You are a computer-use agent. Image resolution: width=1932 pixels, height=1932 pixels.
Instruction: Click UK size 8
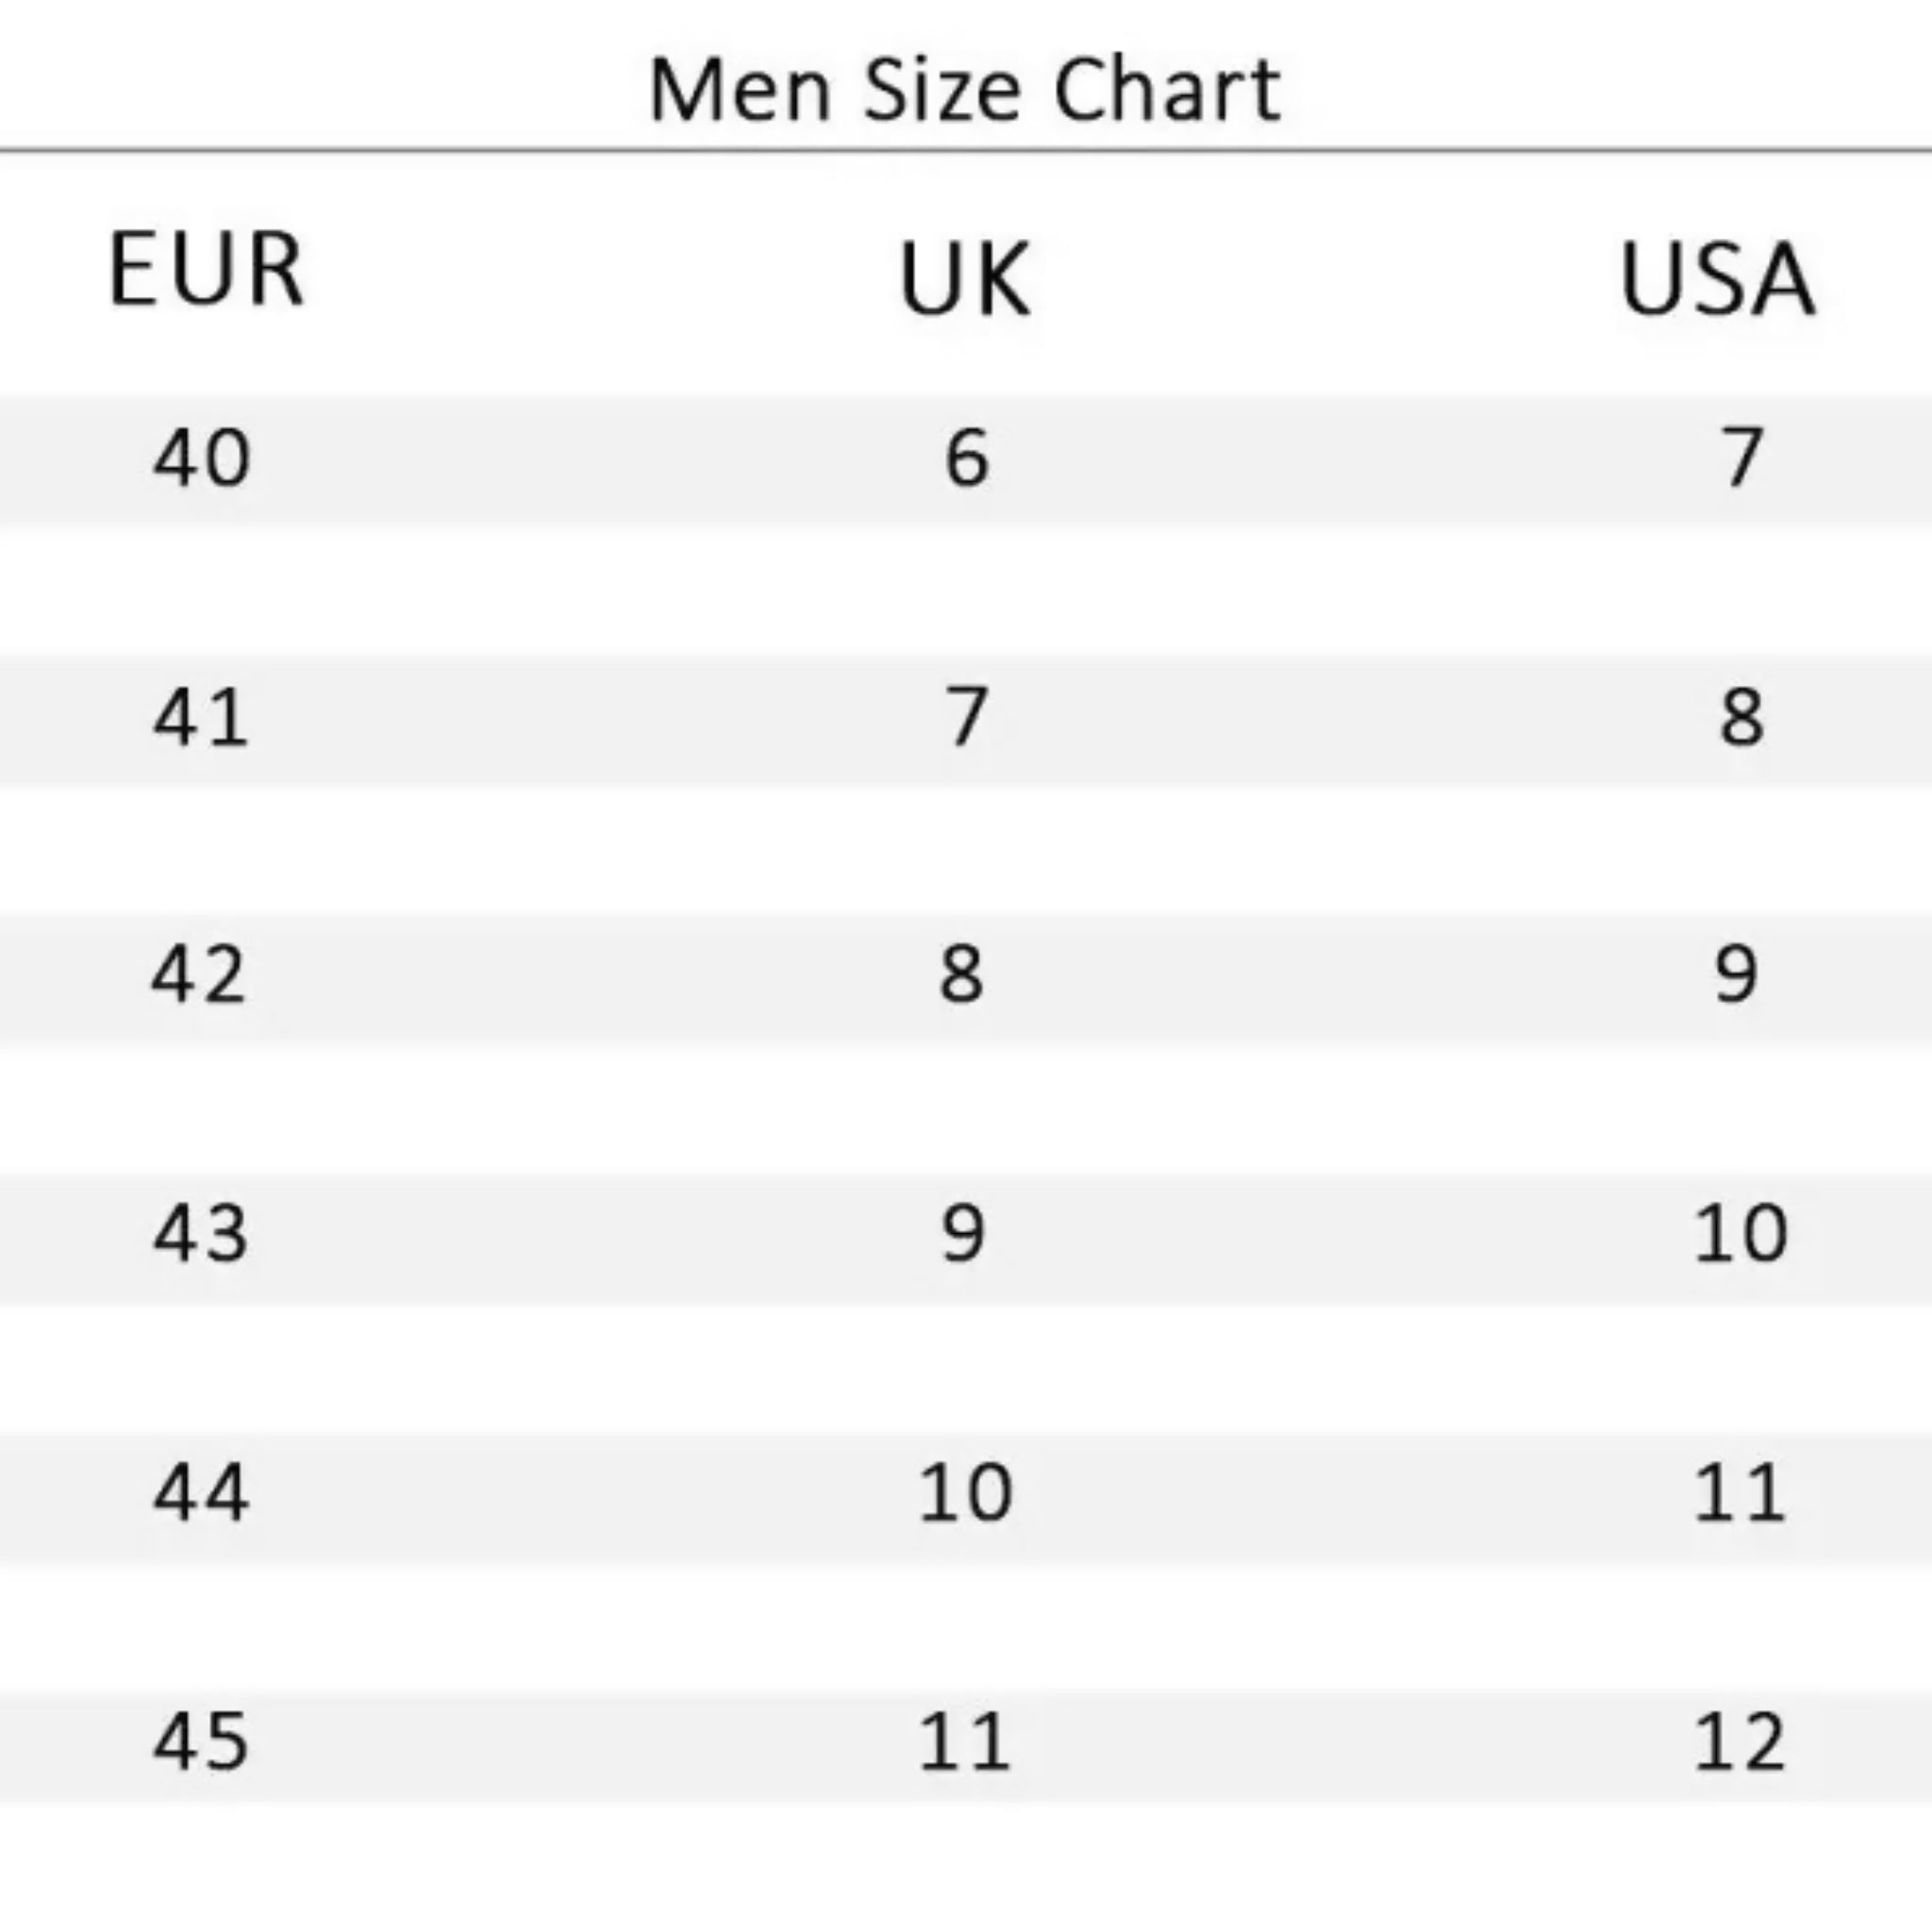(x=961, y=975)
